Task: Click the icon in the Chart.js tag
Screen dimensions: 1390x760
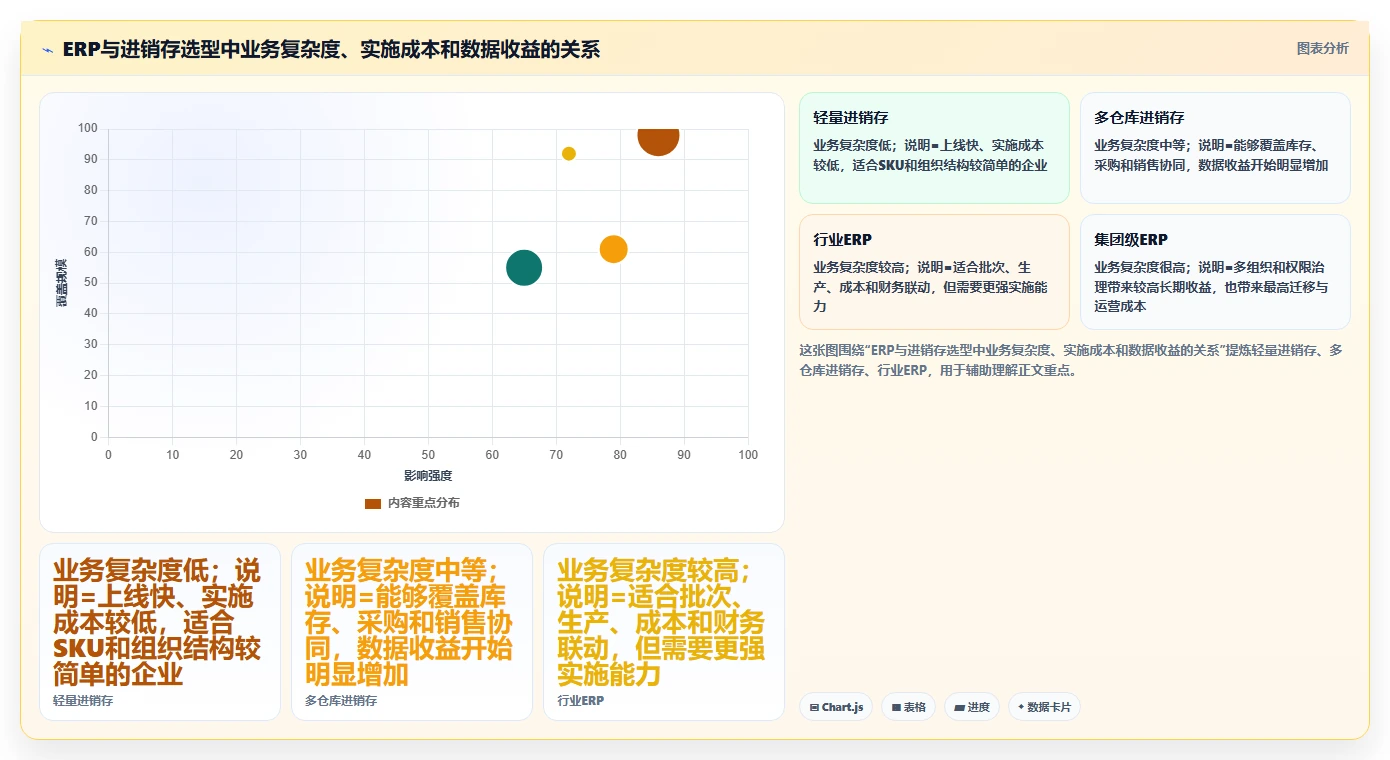Action: [815, 708]
